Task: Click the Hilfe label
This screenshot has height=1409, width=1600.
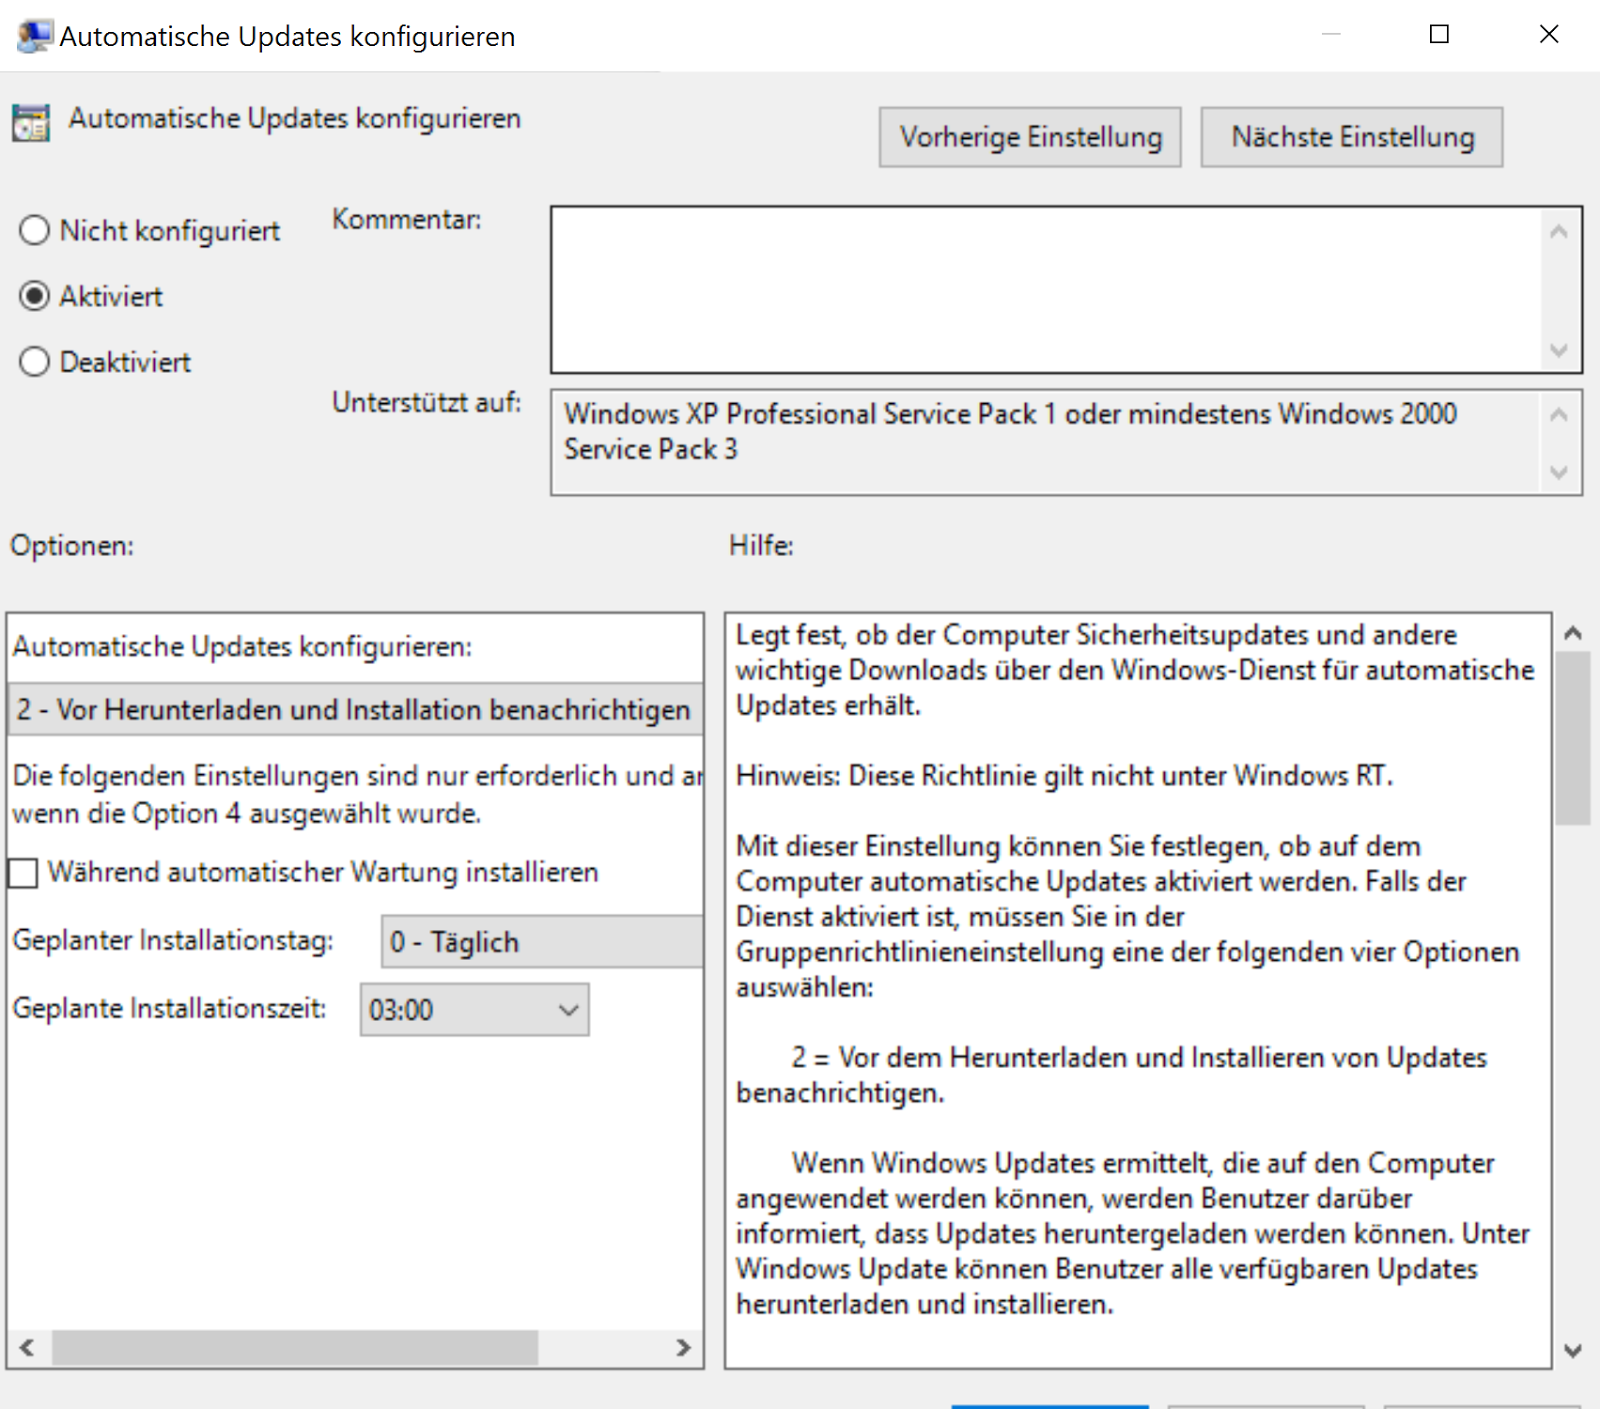Action: coord(761,546)
